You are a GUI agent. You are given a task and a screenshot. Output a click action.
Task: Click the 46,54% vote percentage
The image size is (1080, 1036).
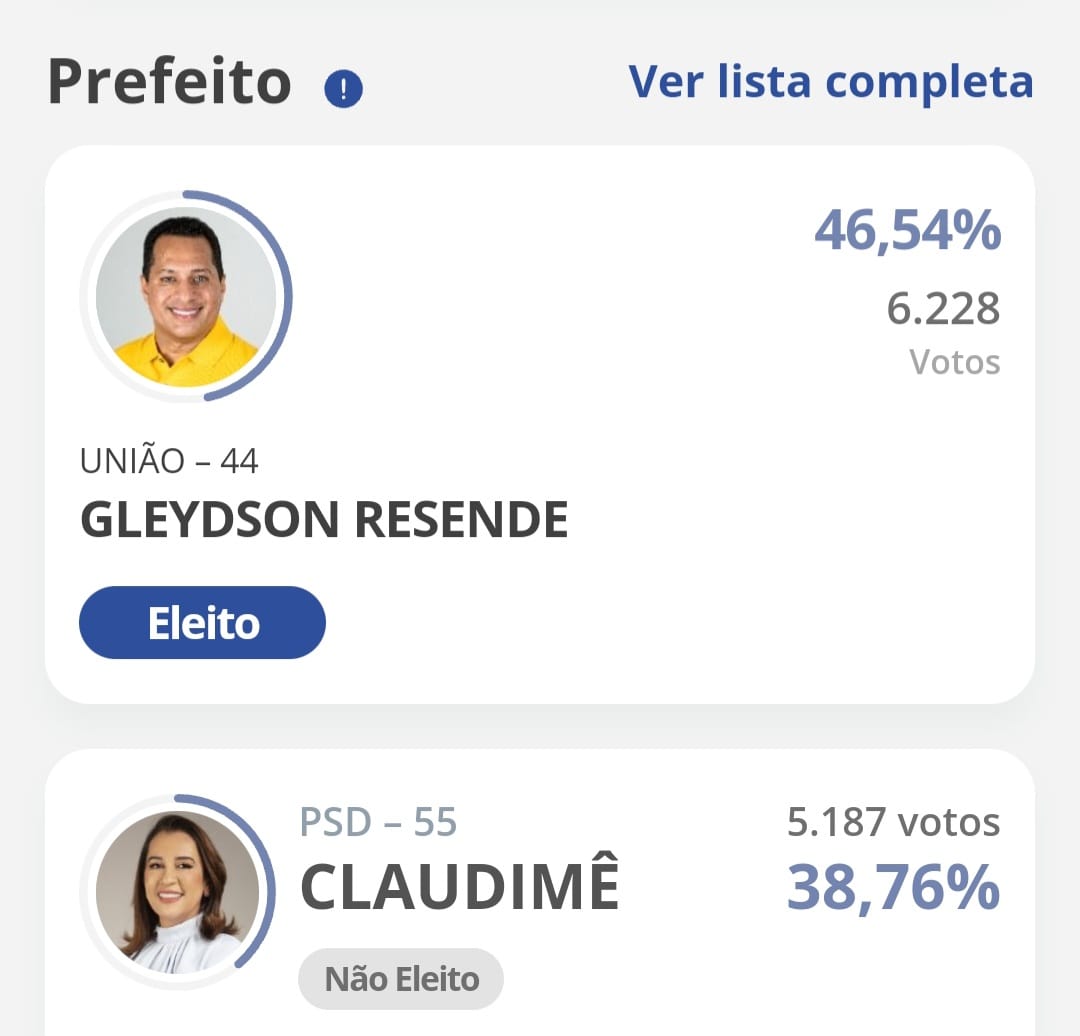tap(907, 231)
